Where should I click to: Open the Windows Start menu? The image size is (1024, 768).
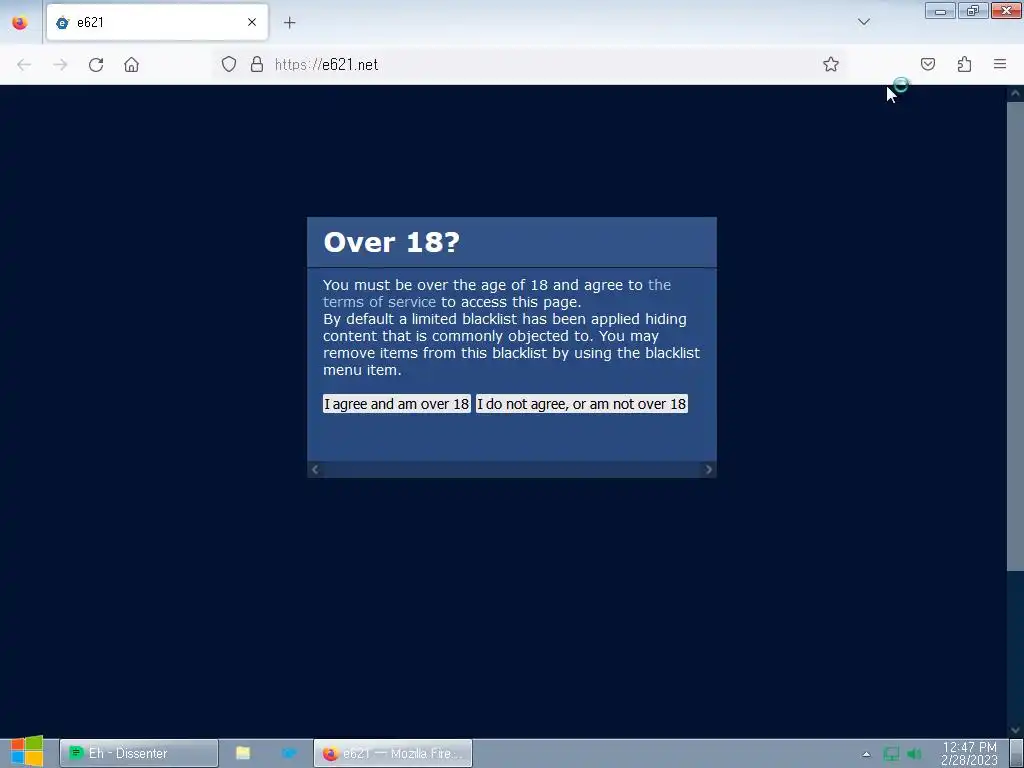(x=27, y=752)
